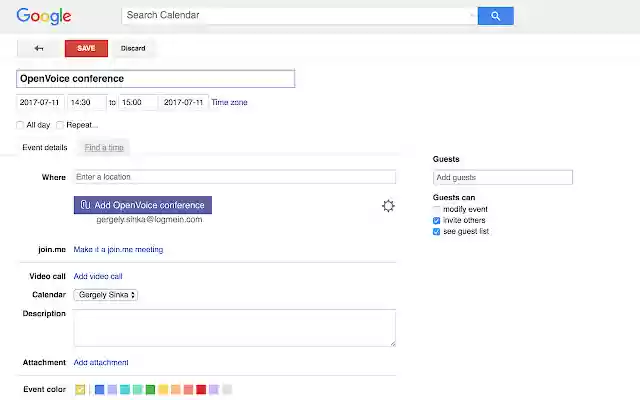
Task: Choose the turquoise event color
Action: pyautogui.click(x=125, y=389)
